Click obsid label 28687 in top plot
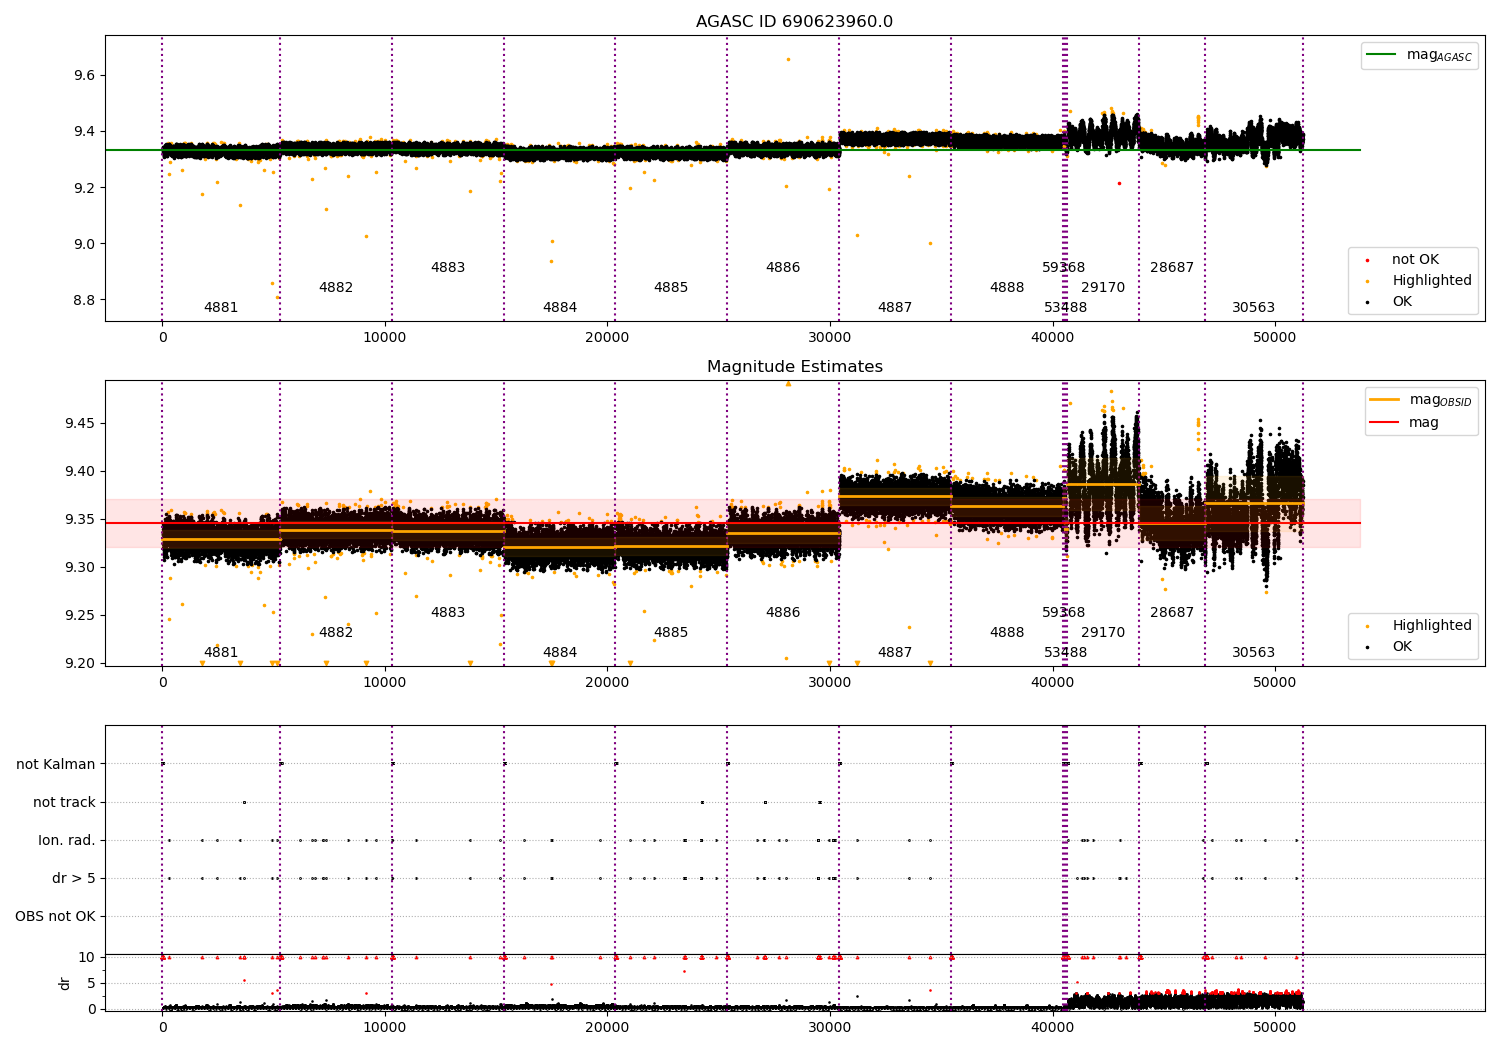Screen dimensions: 1500x1050 (x=1172, y=268)
